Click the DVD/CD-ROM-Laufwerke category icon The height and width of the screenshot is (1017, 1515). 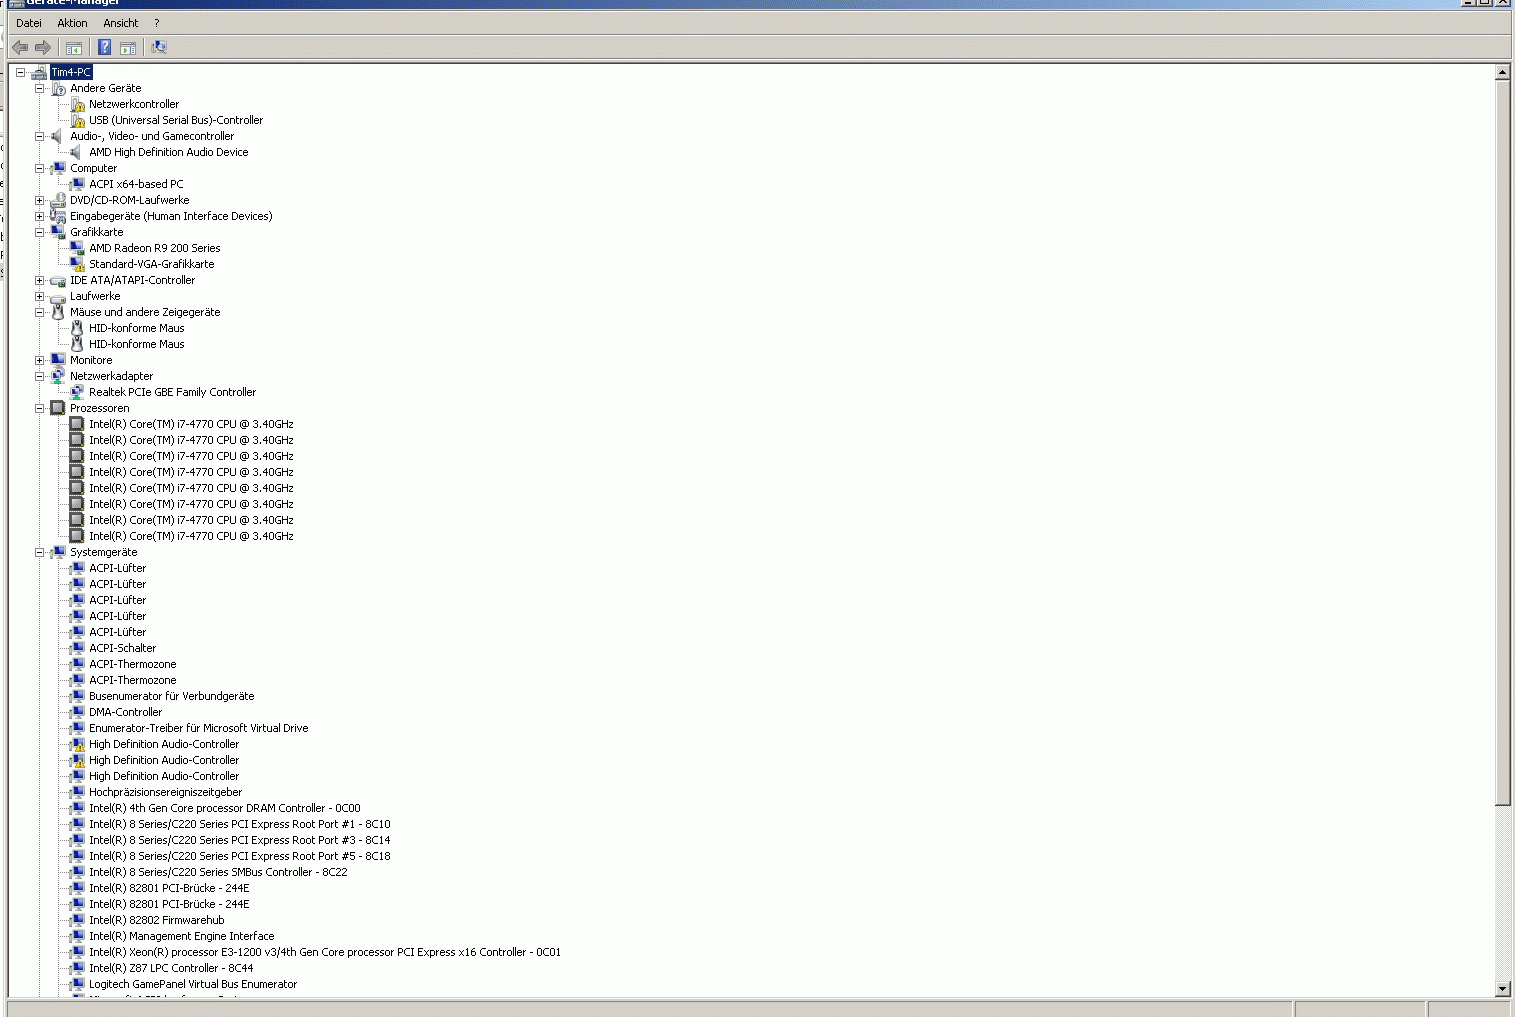click(x=58, y=200)
